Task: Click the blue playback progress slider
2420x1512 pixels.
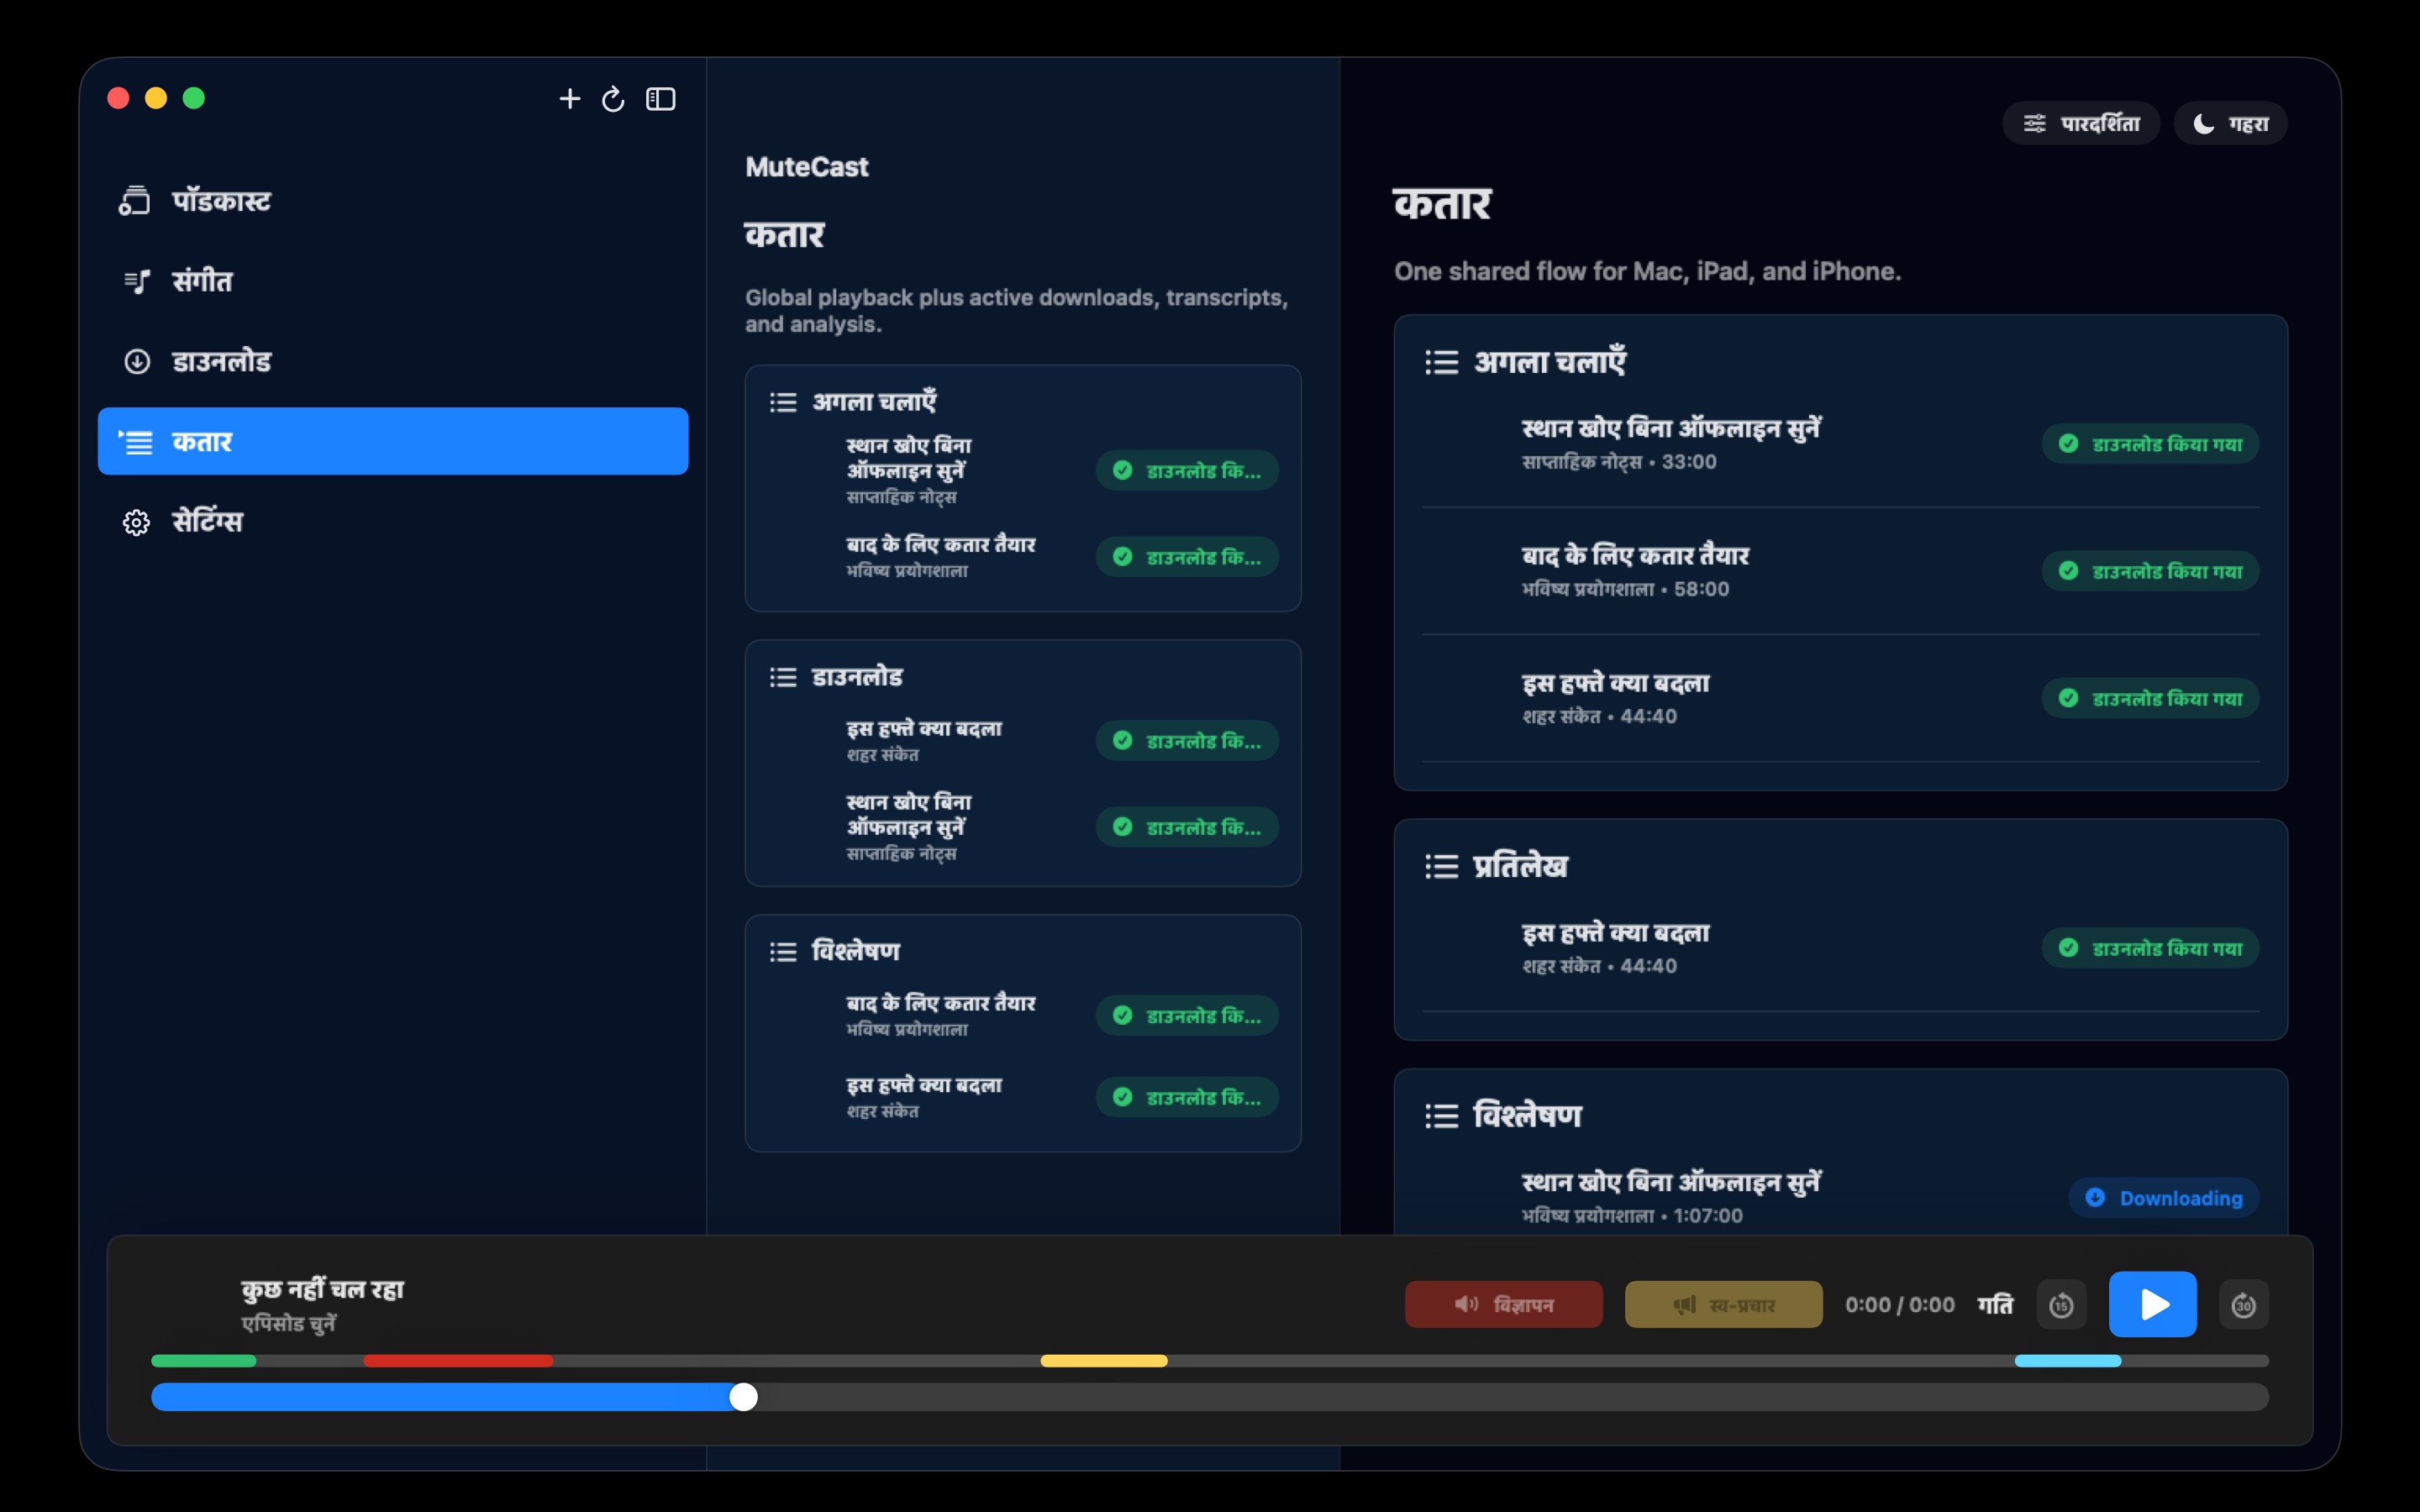Action: [x=1209, y=1397]
